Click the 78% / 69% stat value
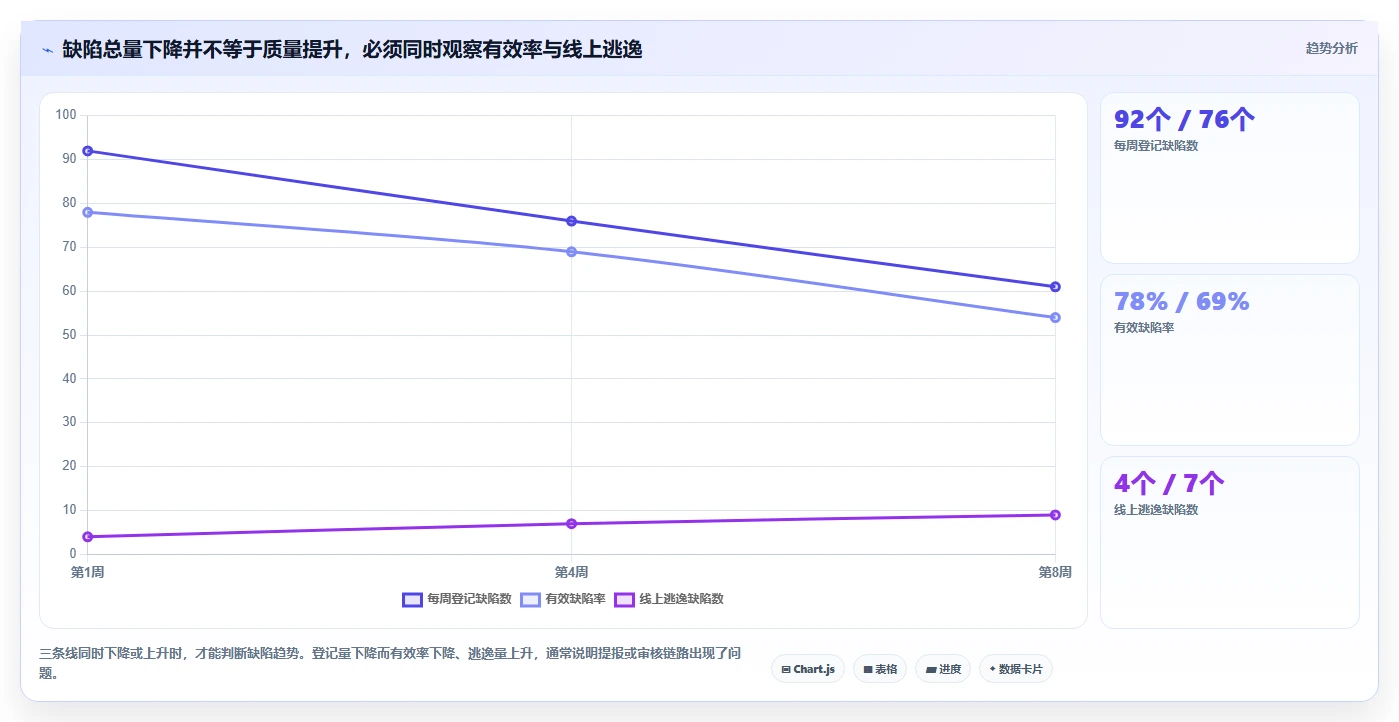Screen dimensions: 1399x722 tap(1182, 302)
